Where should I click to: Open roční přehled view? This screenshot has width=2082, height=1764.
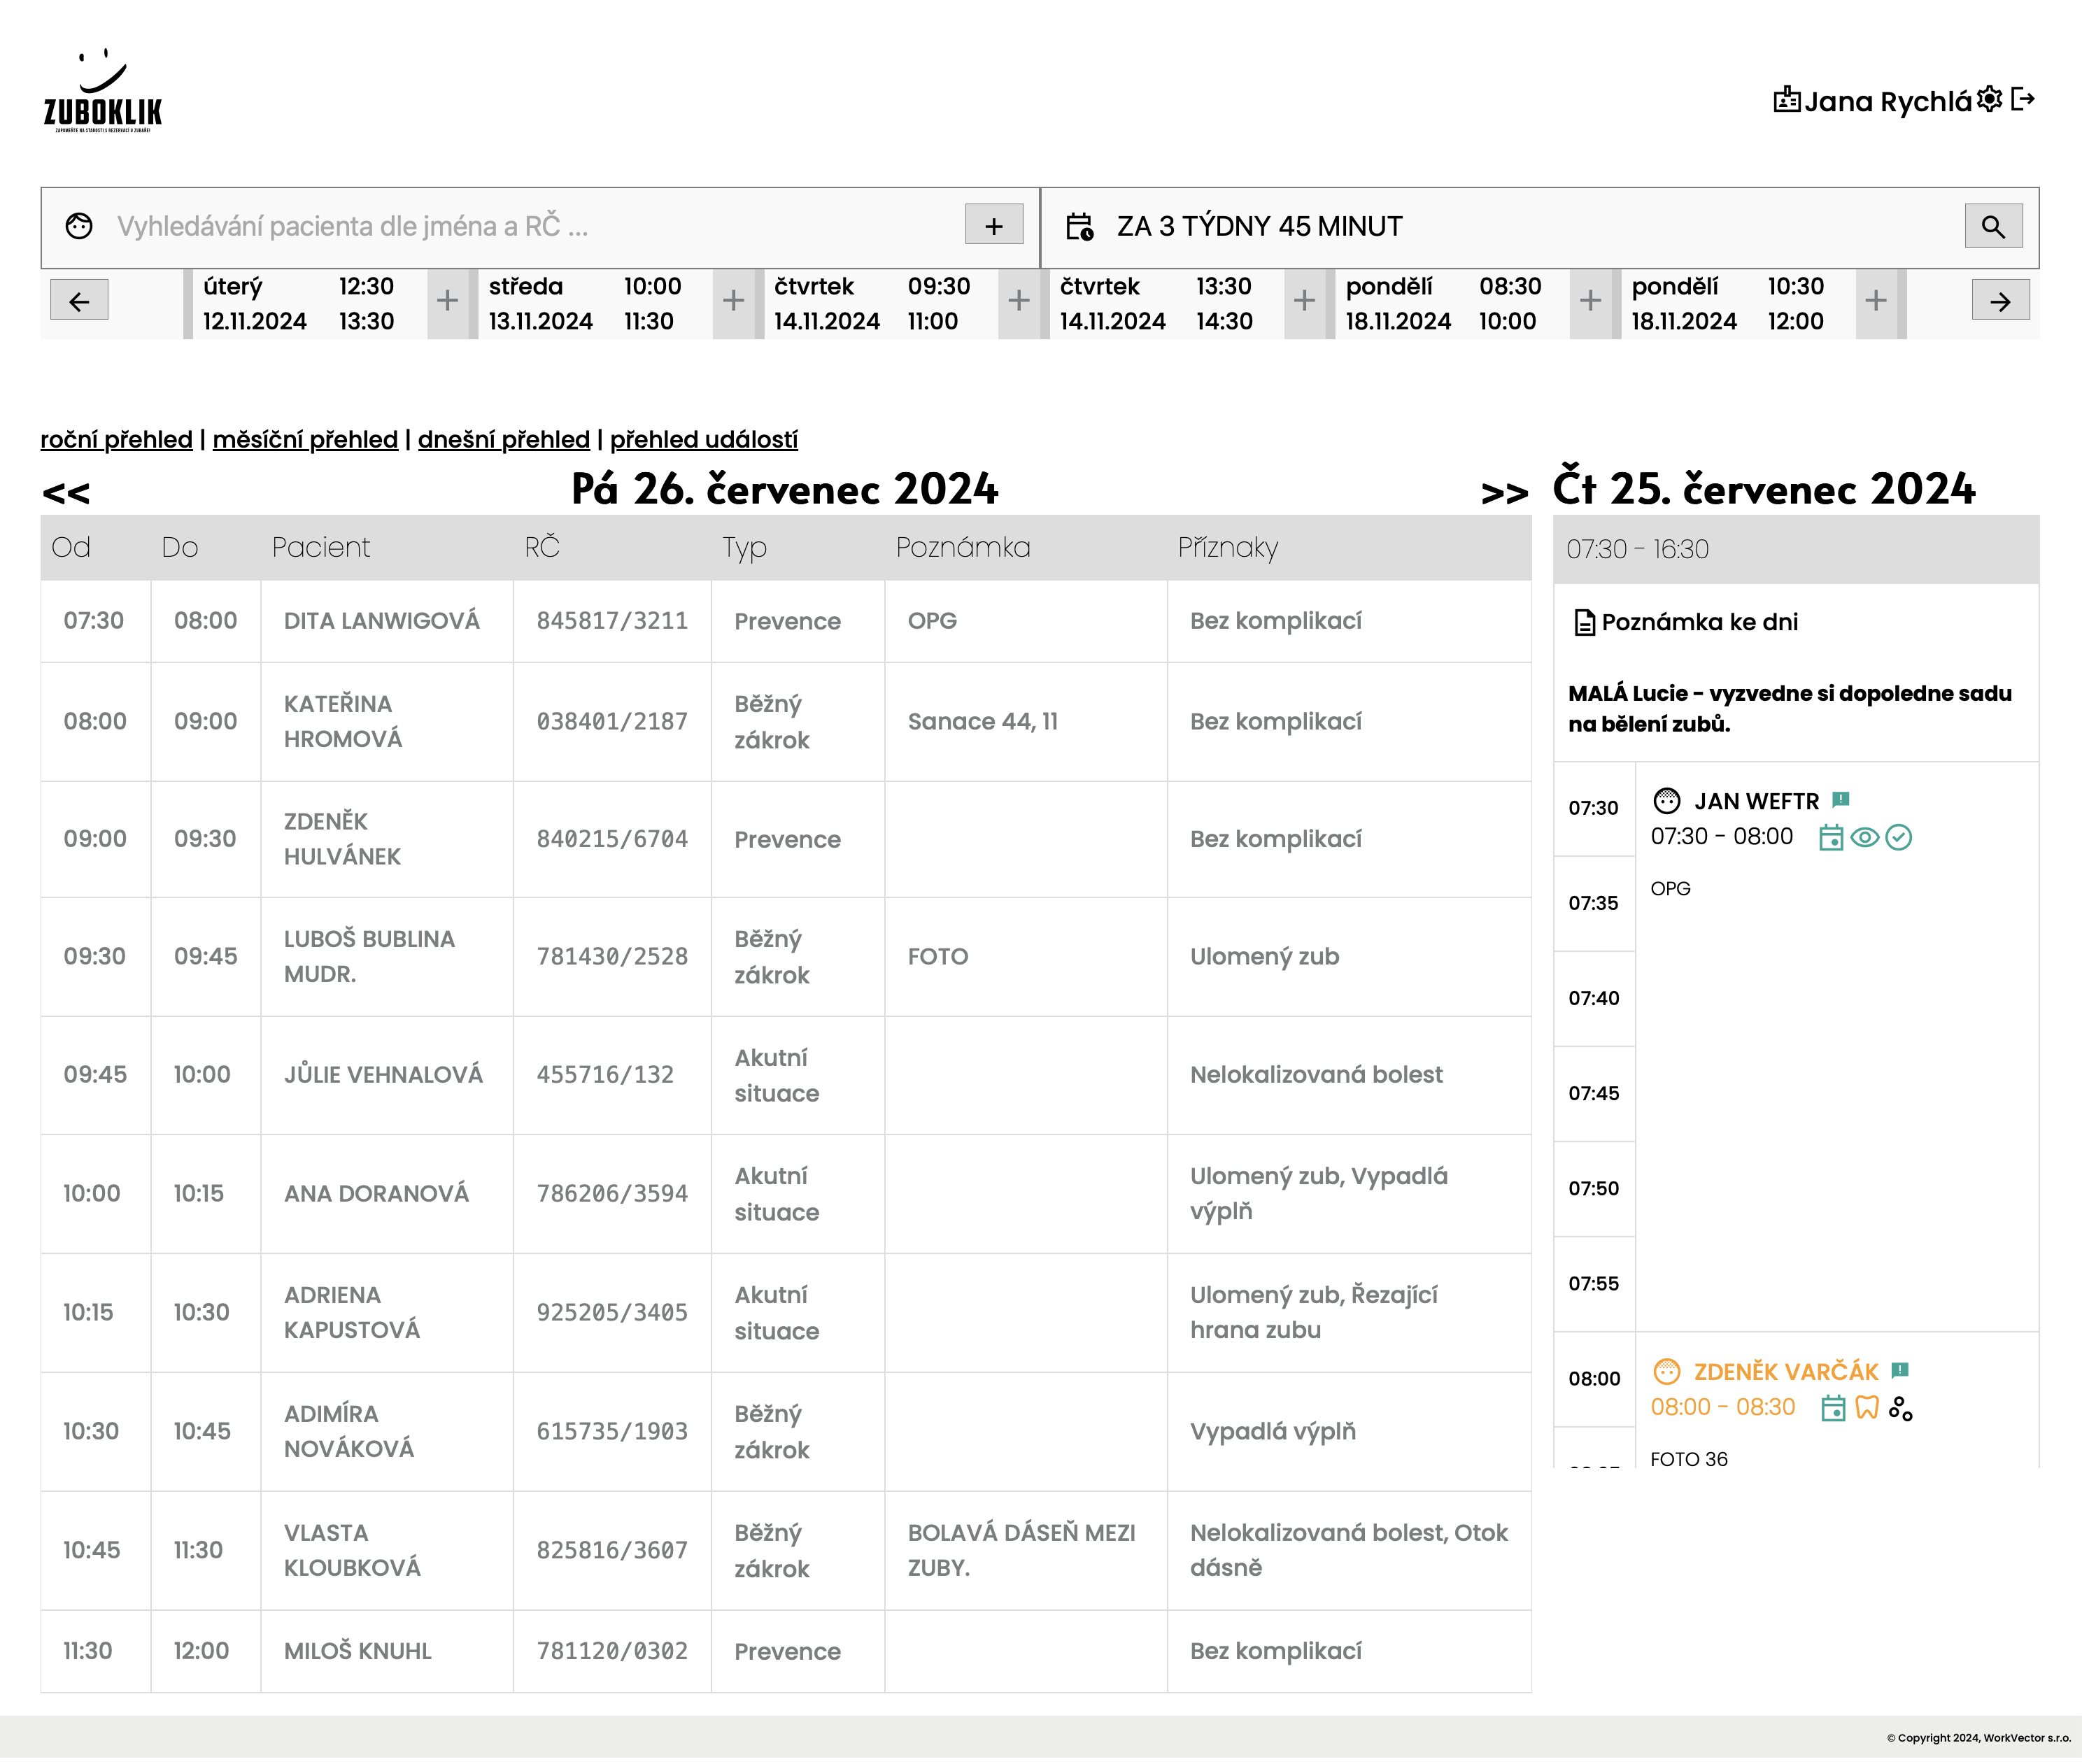(x=116, y=440)
